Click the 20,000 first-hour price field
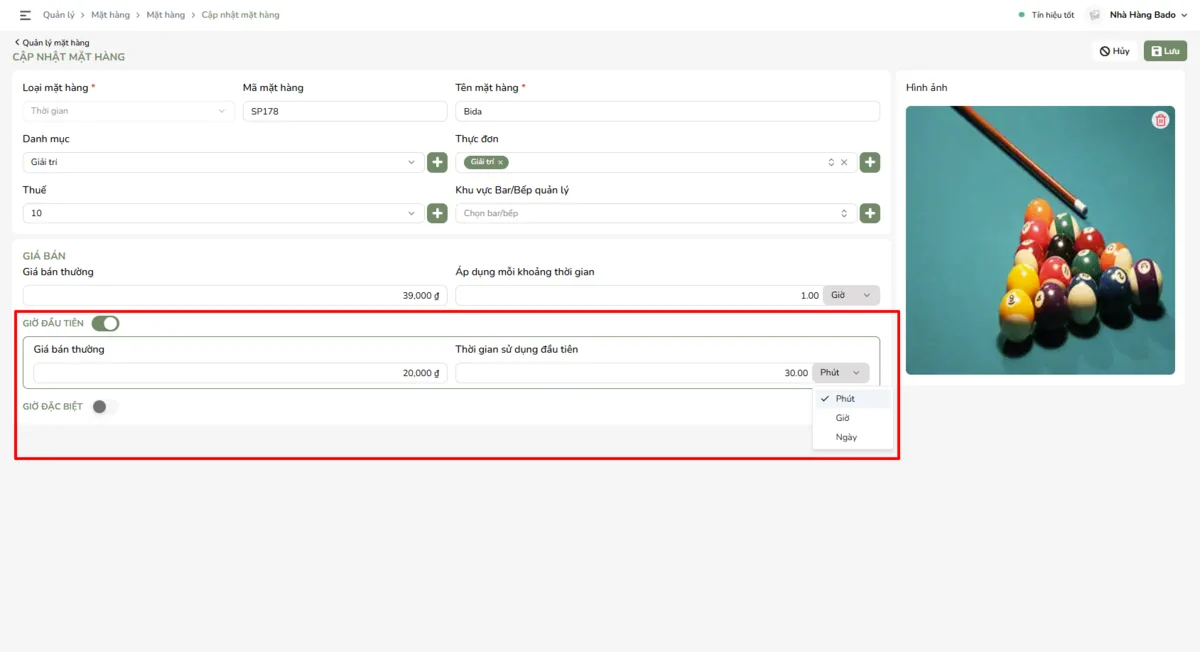The image size is (1200, 652). point(241,372)
